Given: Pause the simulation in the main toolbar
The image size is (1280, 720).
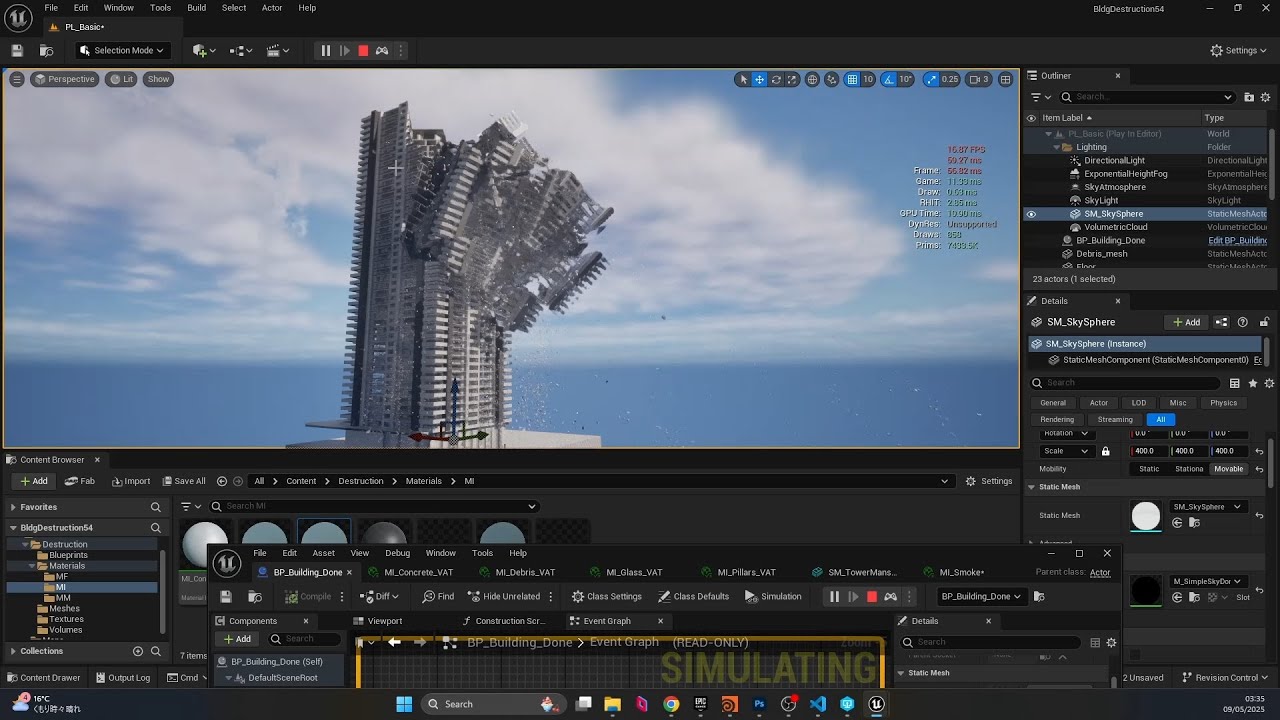Looking at the screenshot, I should coord(325,51).
